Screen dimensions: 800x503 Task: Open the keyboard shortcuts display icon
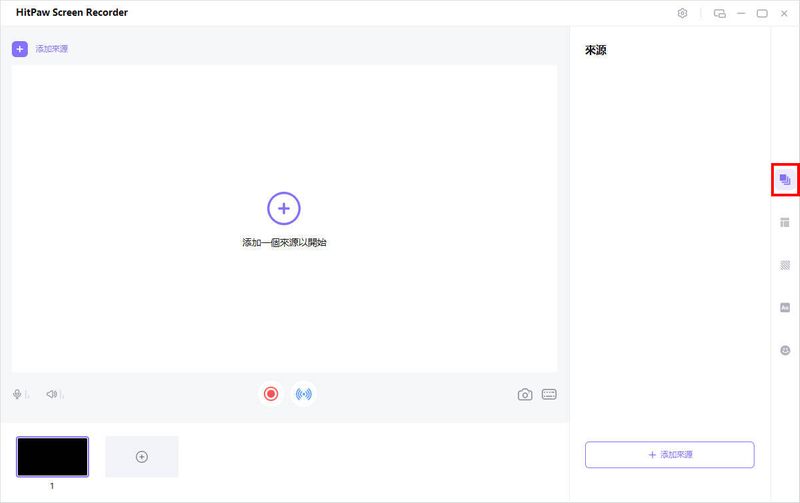[x=549, y=394]
